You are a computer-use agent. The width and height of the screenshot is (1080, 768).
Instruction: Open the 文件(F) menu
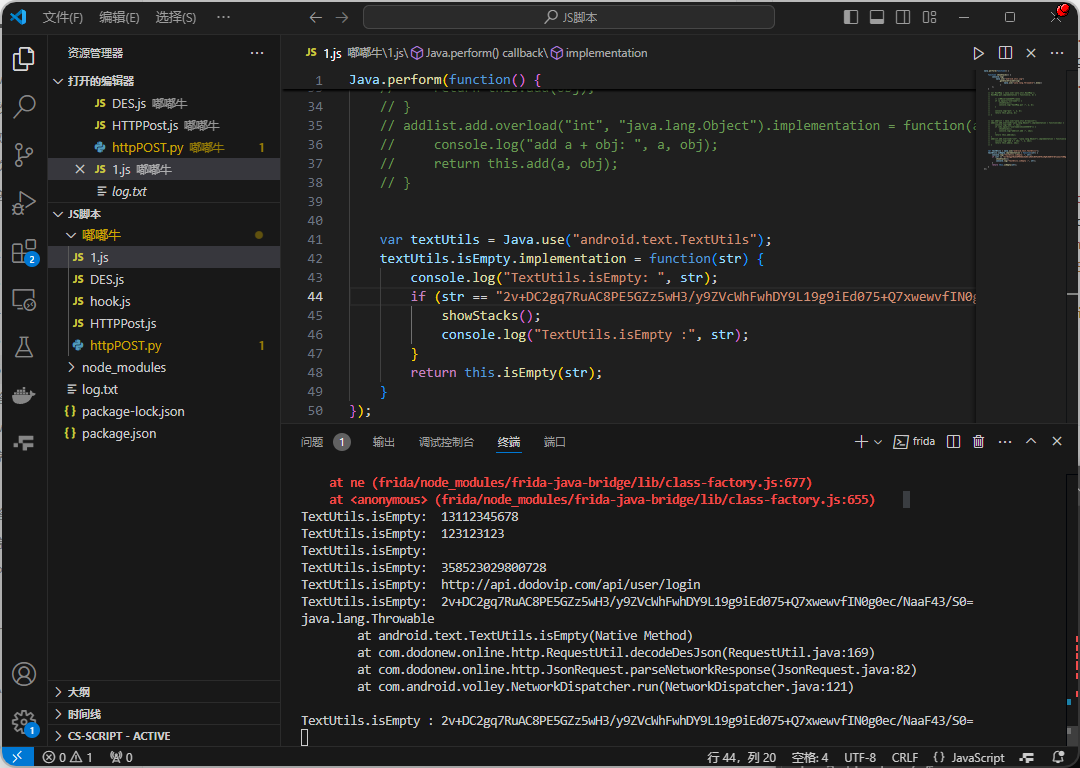(x=63, y=18)
